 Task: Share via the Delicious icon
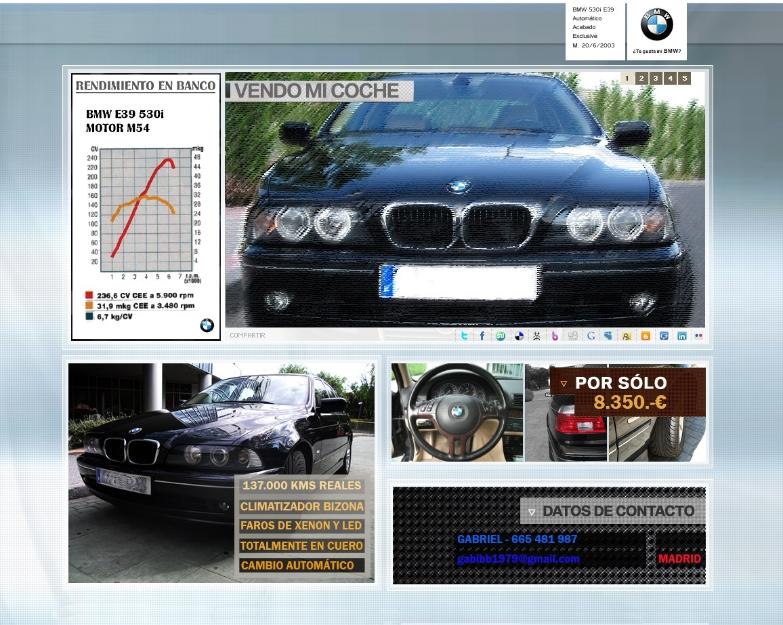coord(519,336)
